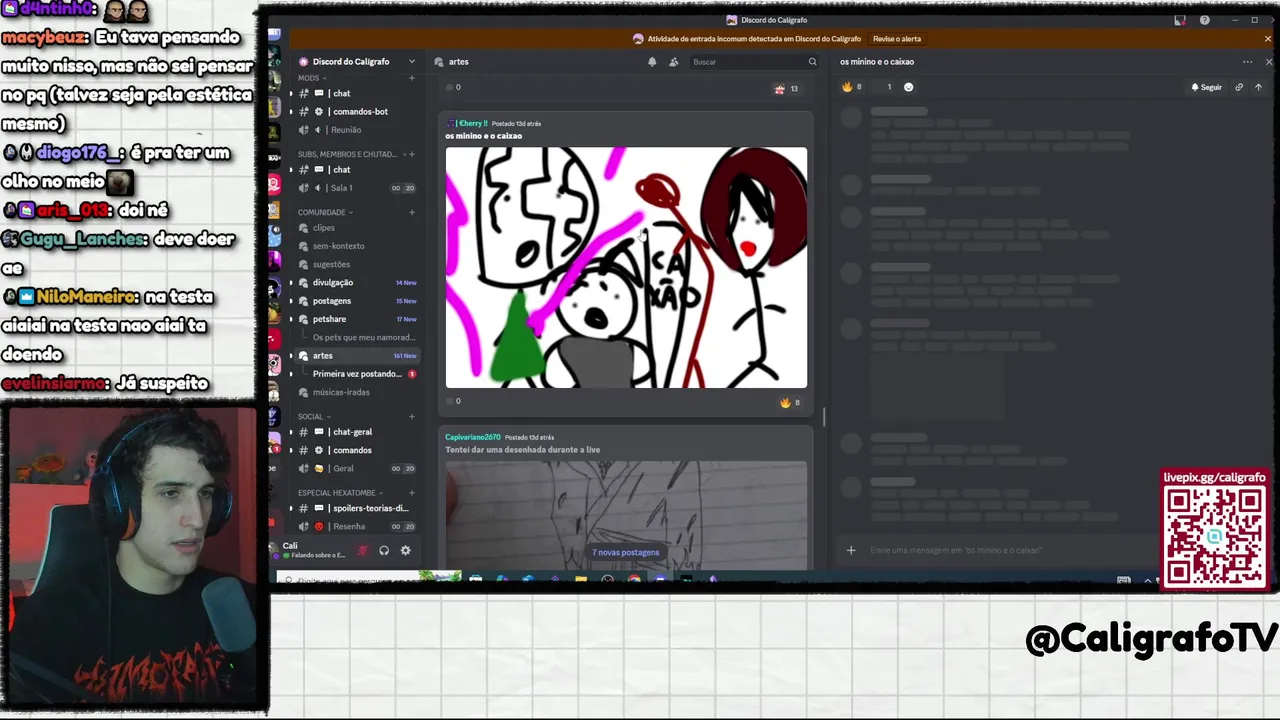Open the Help question mark icon
The image size is (1280, 720).
1204,20
